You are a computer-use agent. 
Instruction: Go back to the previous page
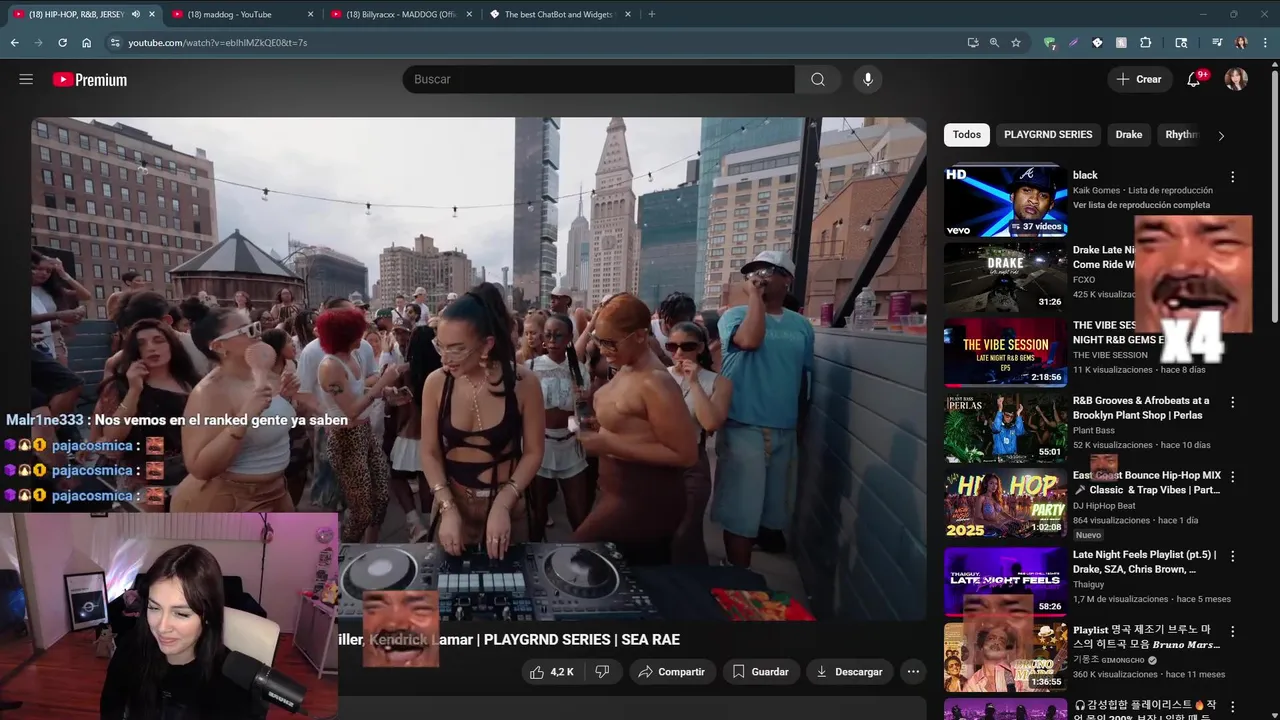pos(14,43)
